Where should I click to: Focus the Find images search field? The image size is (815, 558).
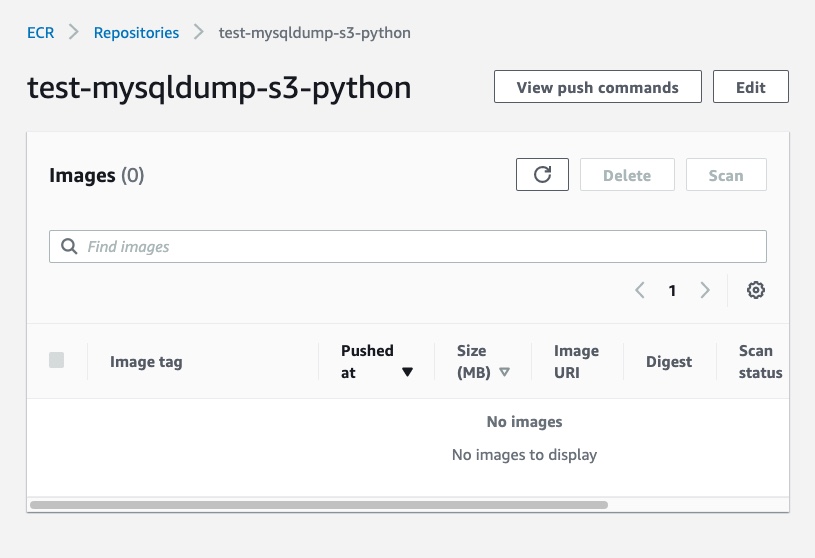pos(420,246)
